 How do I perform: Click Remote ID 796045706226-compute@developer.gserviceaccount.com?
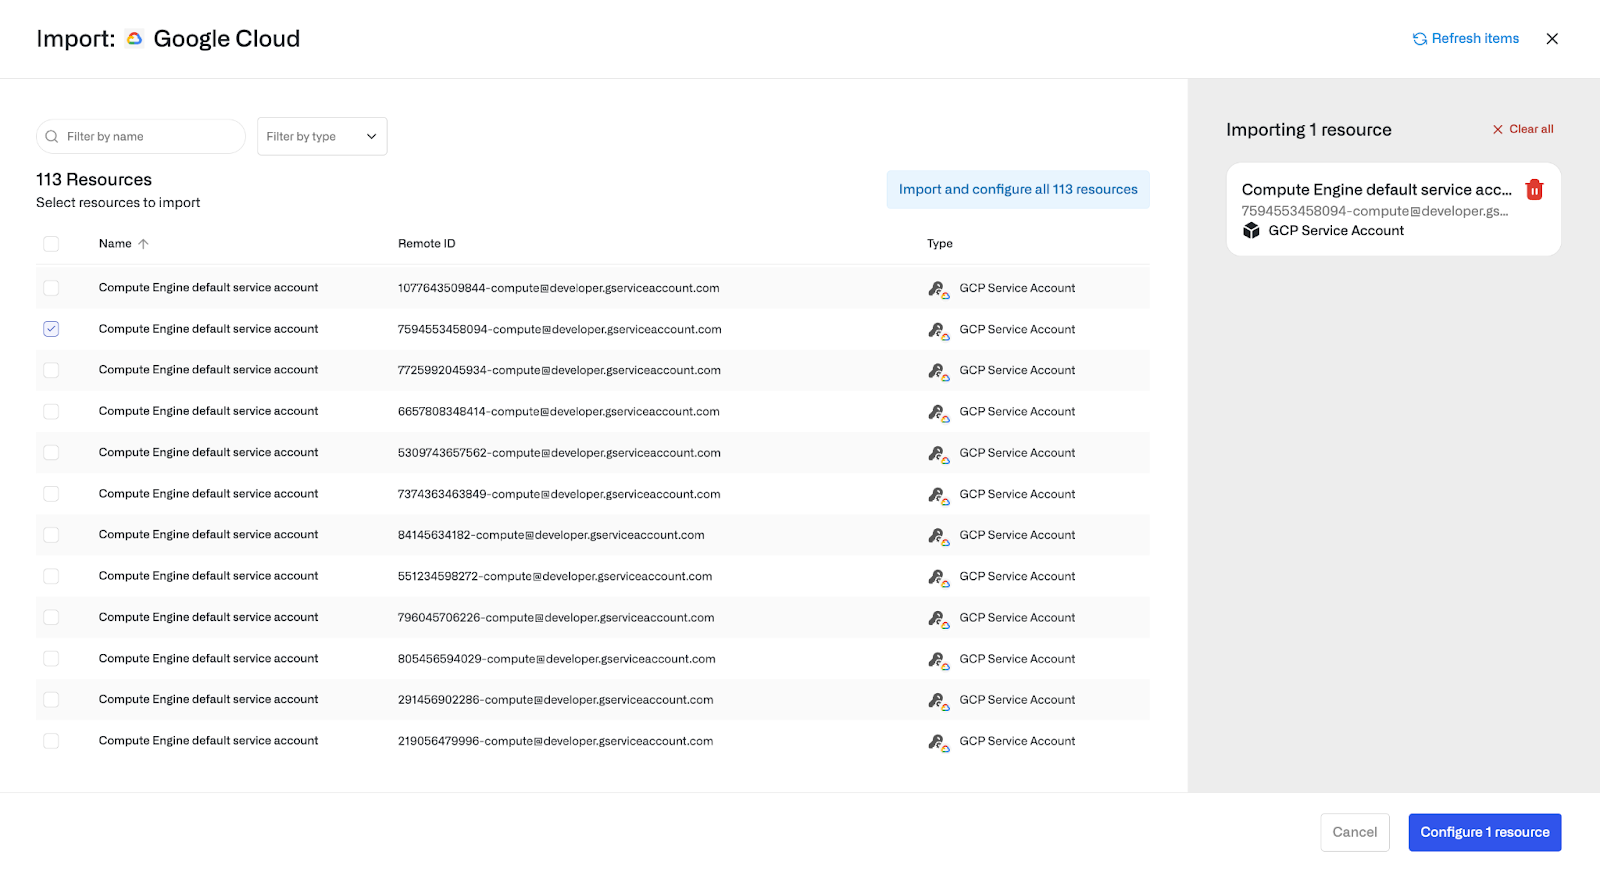(x=556, y=618)
